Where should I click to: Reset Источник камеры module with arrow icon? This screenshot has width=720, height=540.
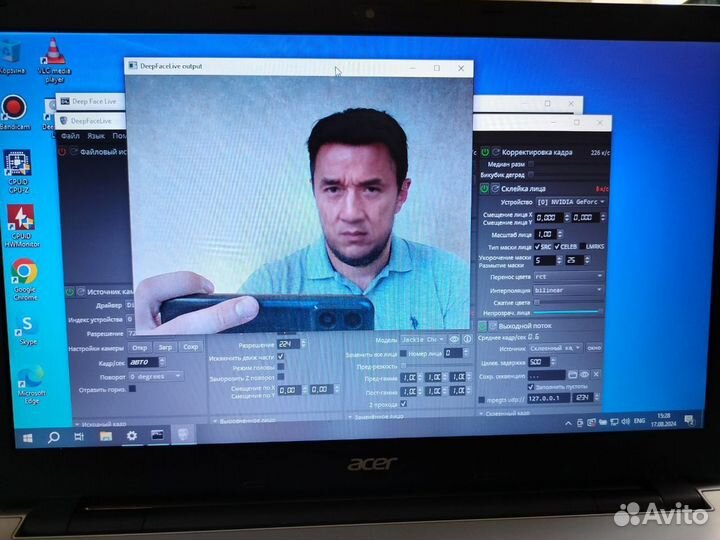click(x=80, y=292)
